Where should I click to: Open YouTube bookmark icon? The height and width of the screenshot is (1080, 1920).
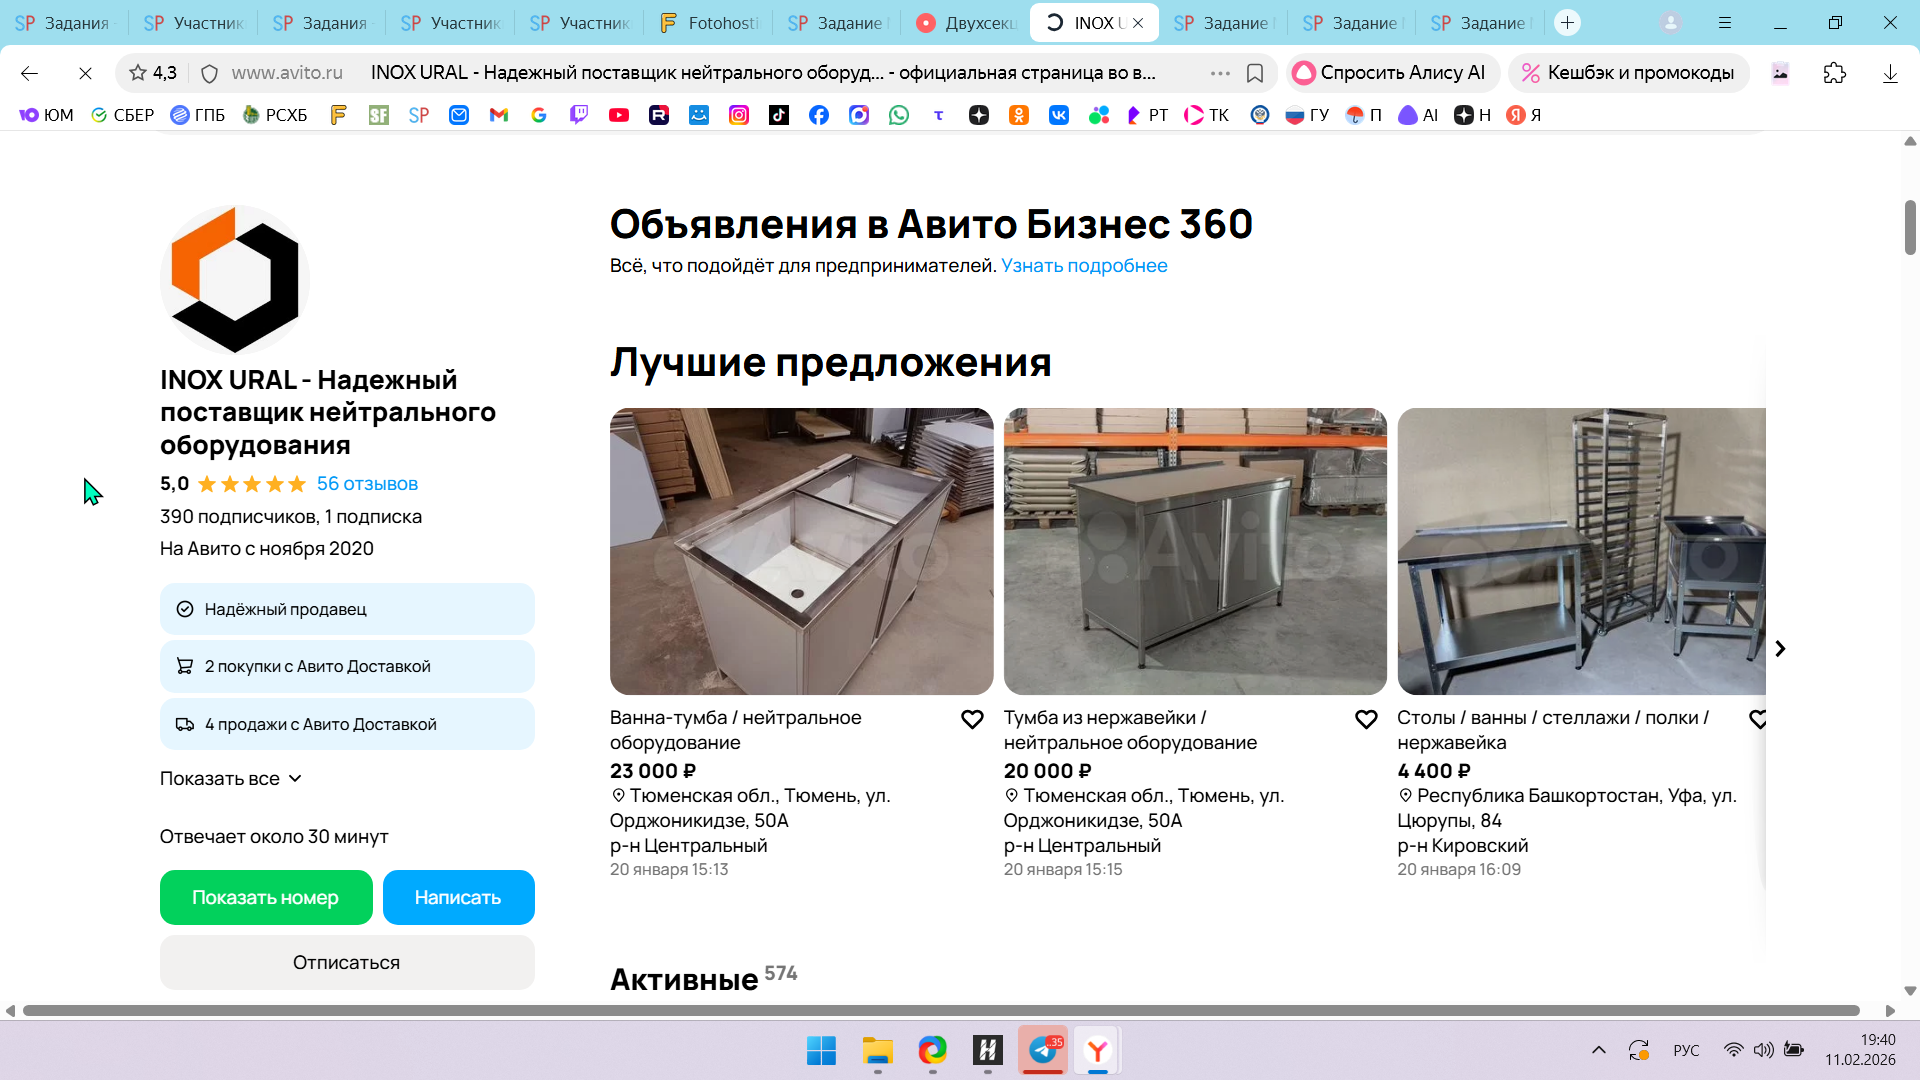point(619,115)
